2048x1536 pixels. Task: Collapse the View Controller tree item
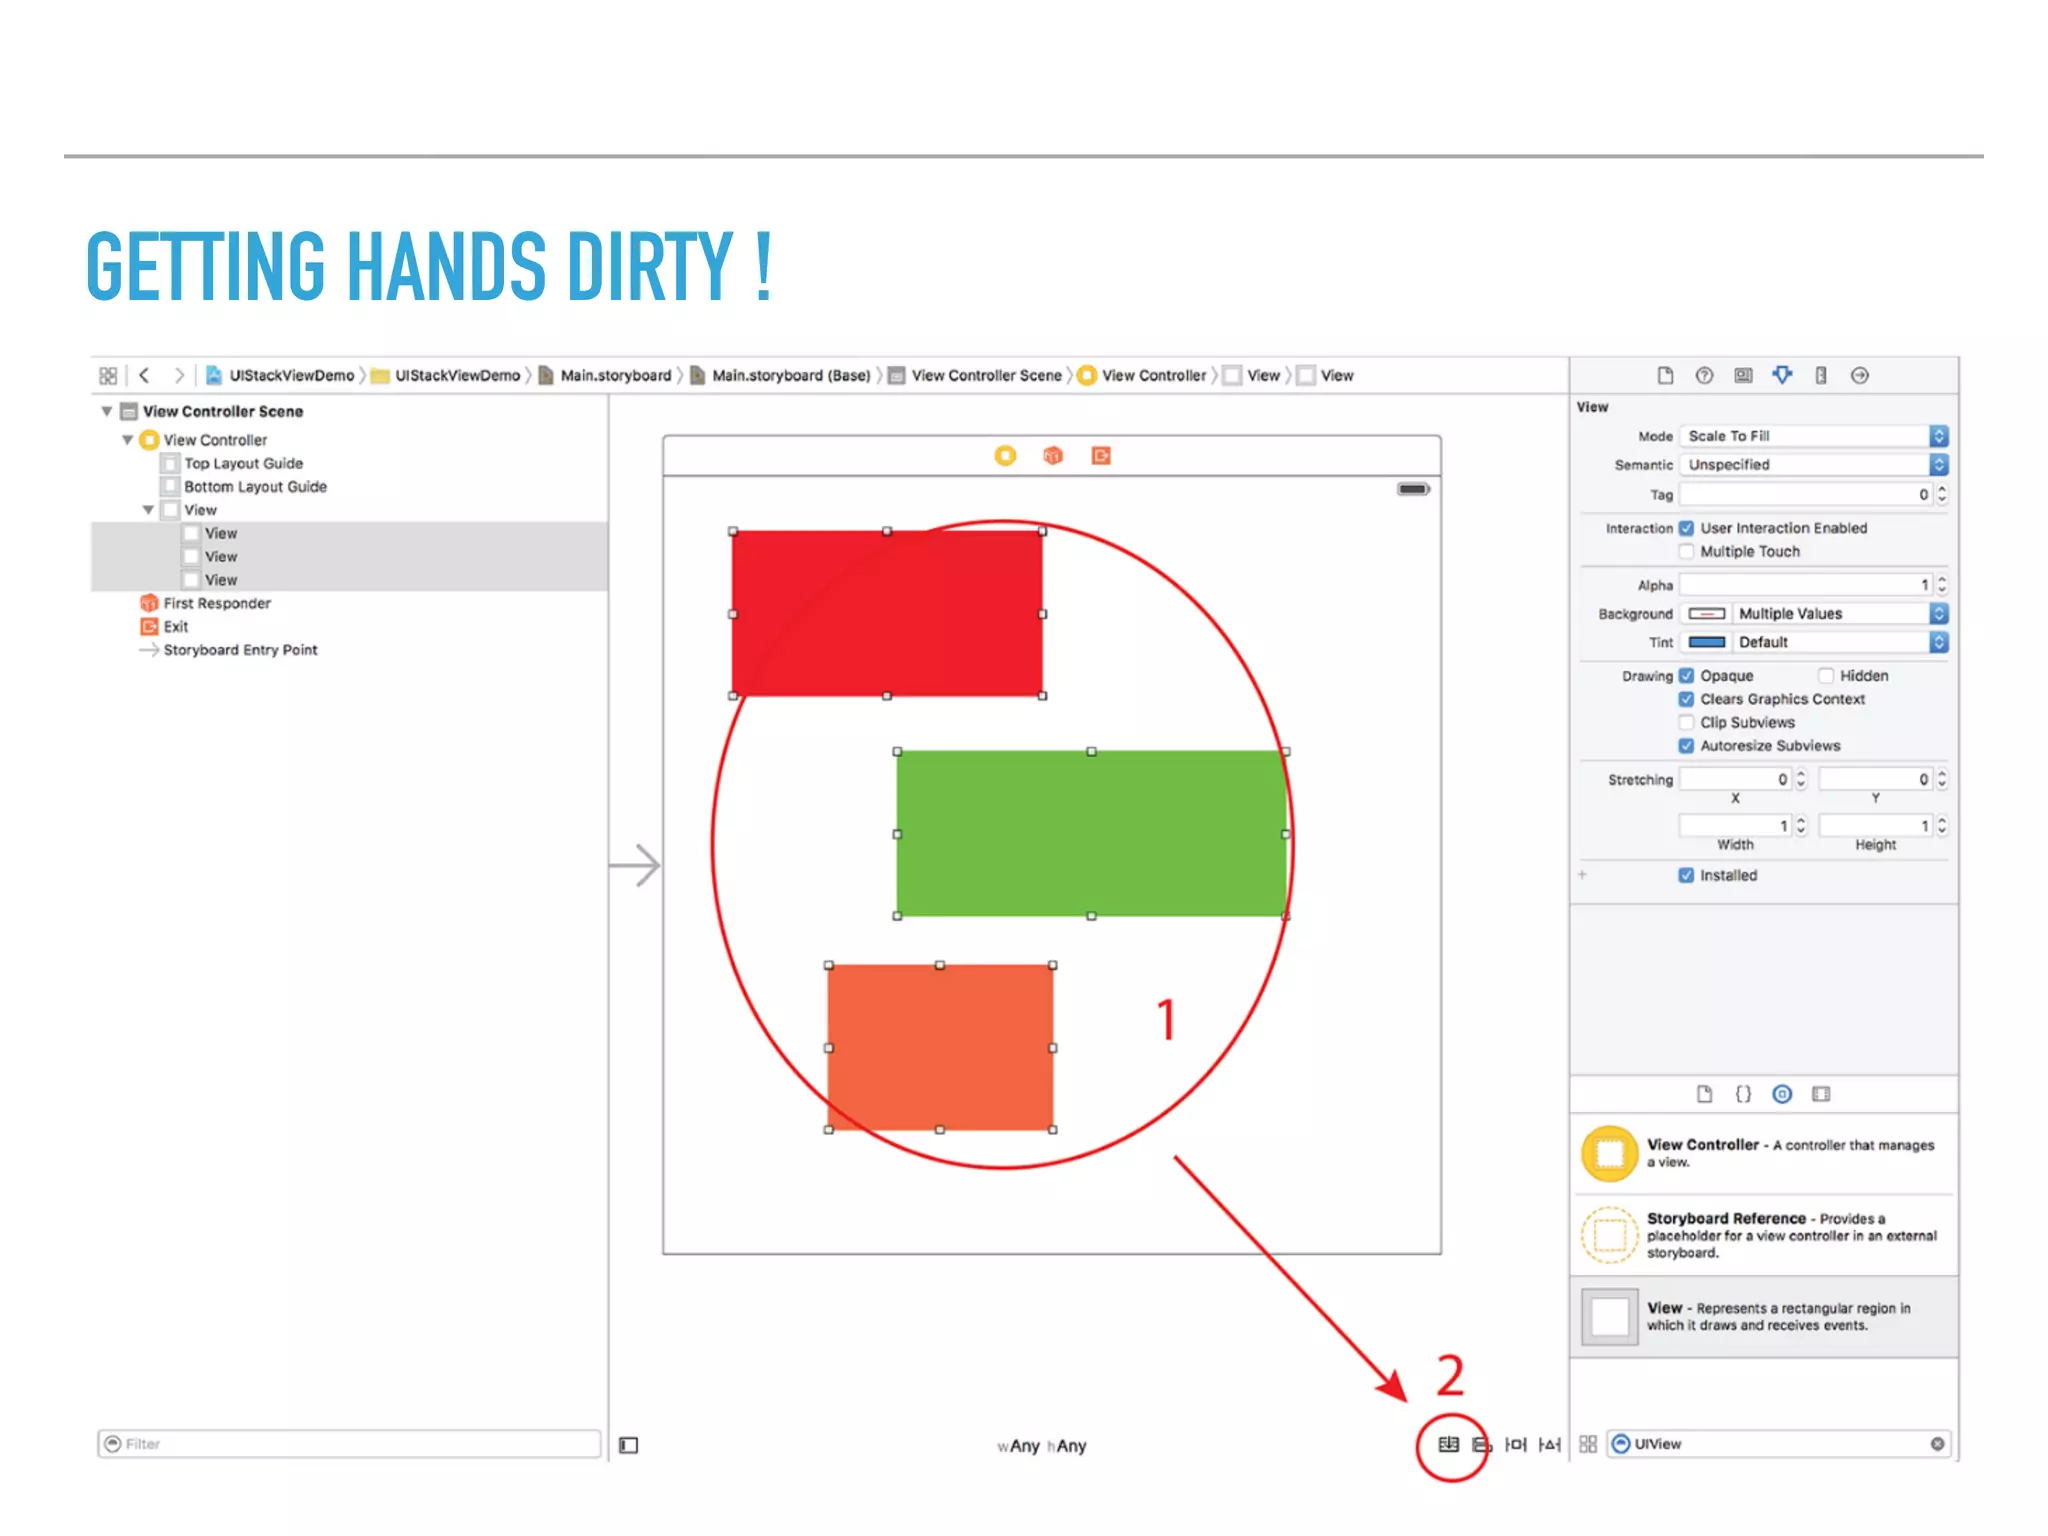128,440
